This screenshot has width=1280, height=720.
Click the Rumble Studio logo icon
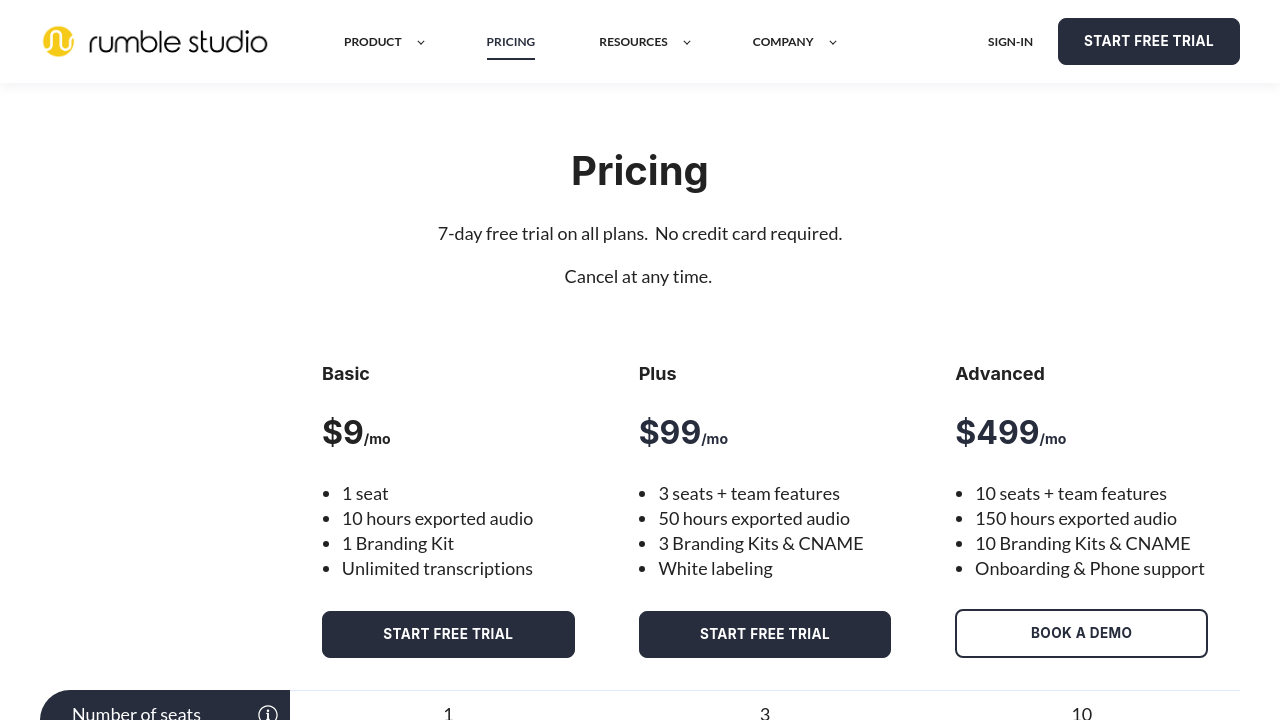(58, 42)
